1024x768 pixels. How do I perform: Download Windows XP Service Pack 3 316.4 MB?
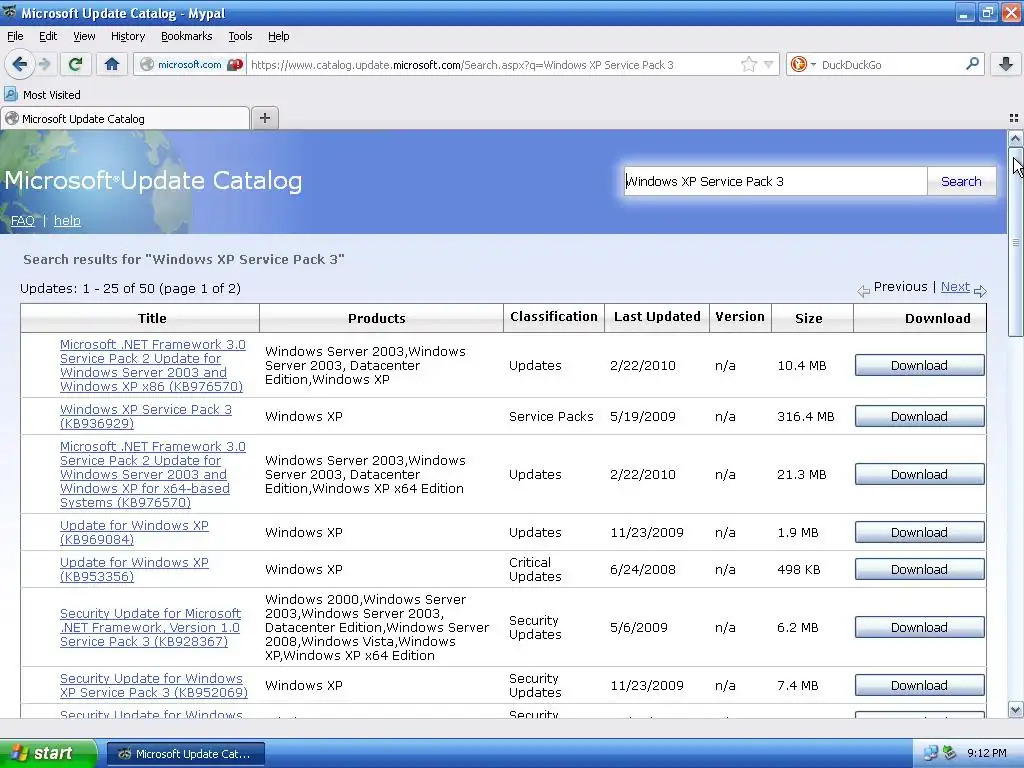tap(920, 416)
